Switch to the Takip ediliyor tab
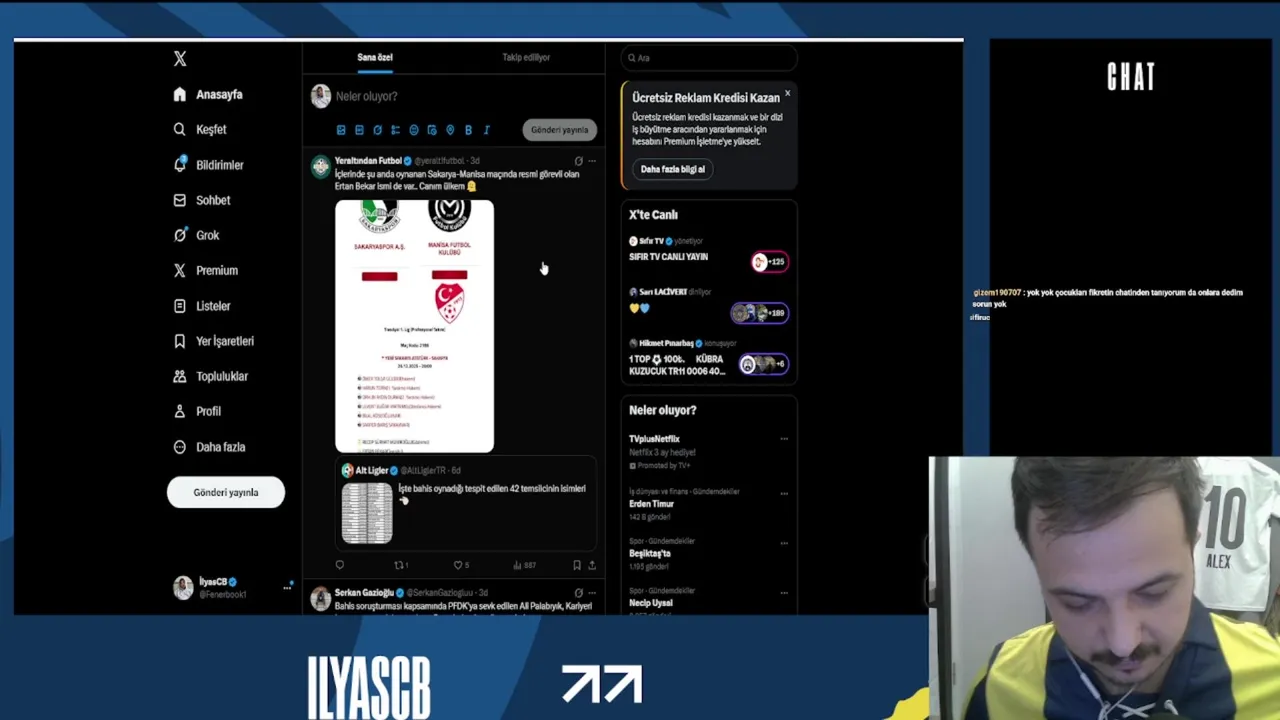Screen dimensions: 1280x720 526,57
